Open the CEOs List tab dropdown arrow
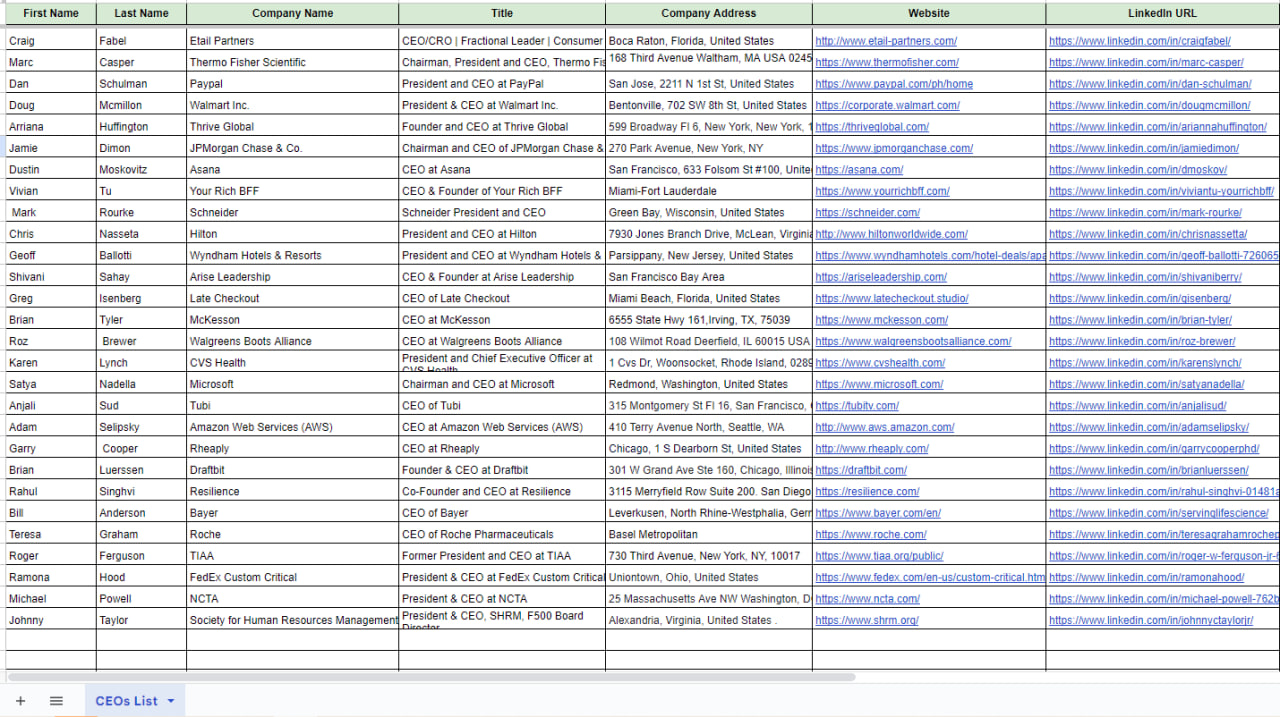Screen dimensions: 1280x717 171,701
